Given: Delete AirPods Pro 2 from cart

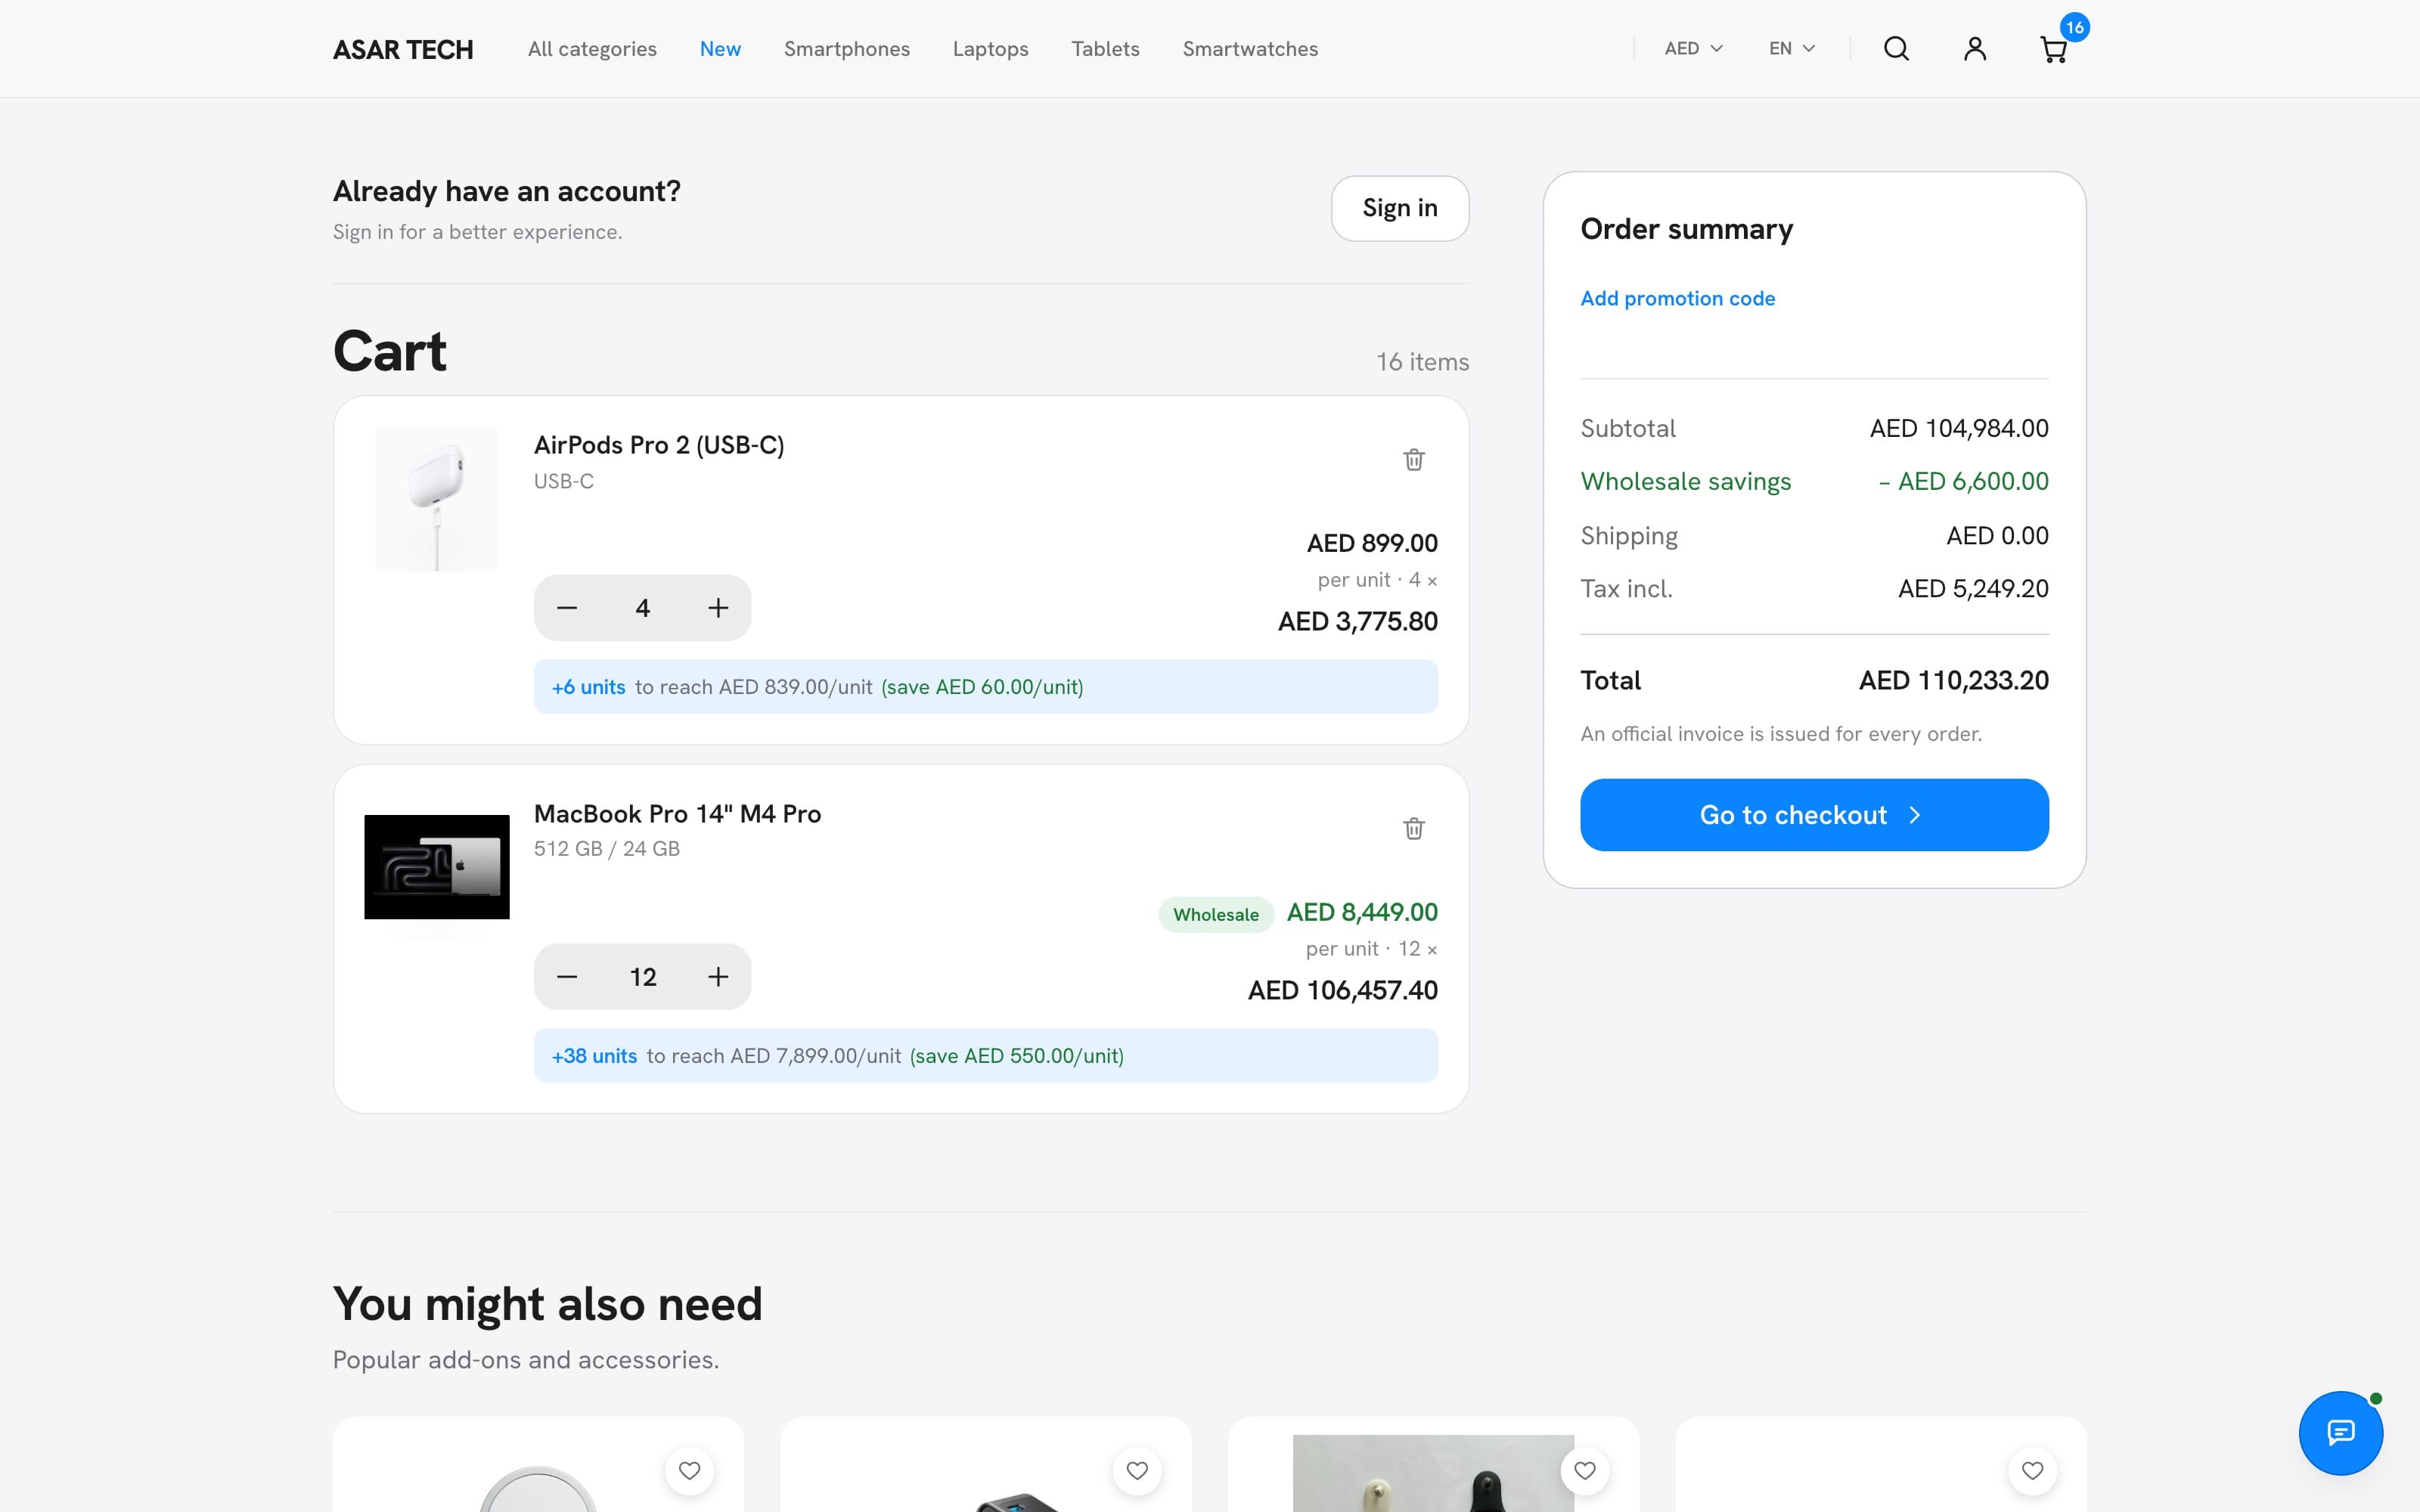Looking at the screenshot, I should point(1413,460).
